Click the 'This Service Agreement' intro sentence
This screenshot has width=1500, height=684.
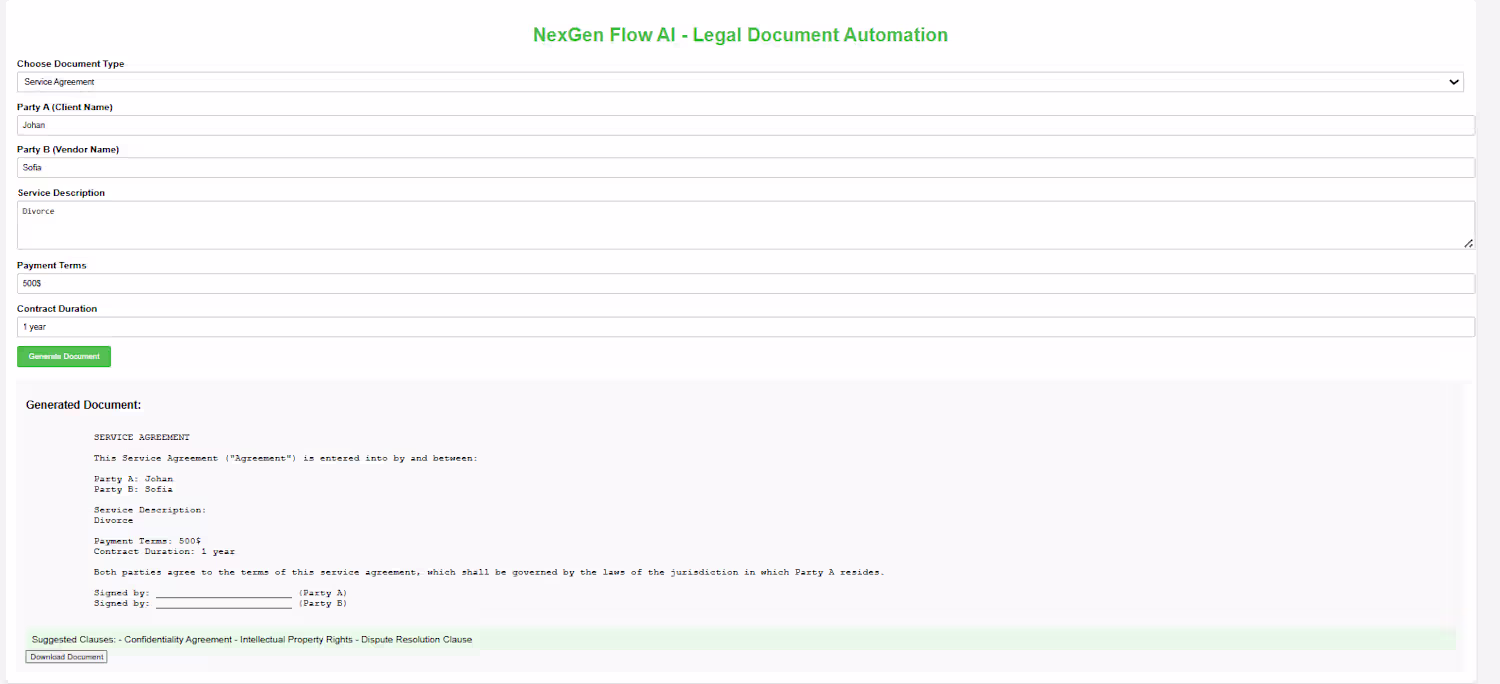point(286,458)
